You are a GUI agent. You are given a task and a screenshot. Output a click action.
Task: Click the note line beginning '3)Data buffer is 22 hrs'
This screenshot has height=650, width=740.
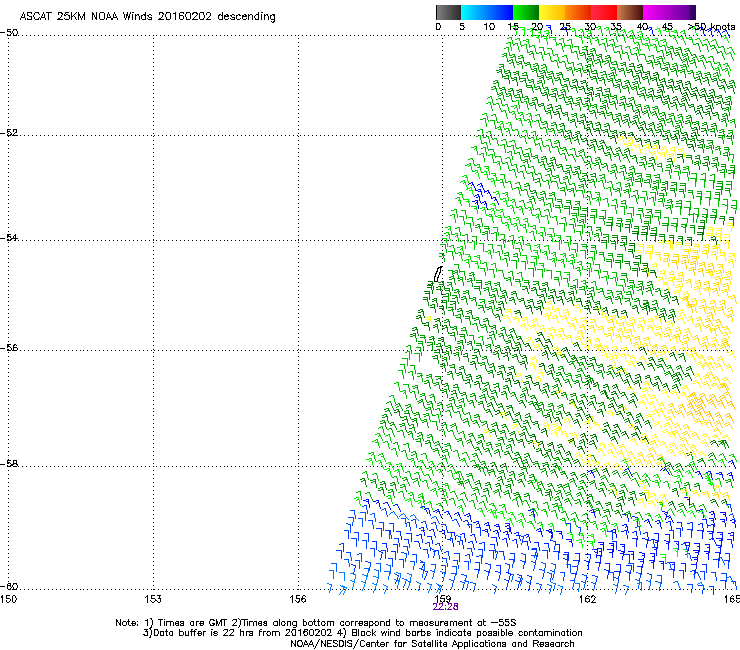[x=362, y=633]
